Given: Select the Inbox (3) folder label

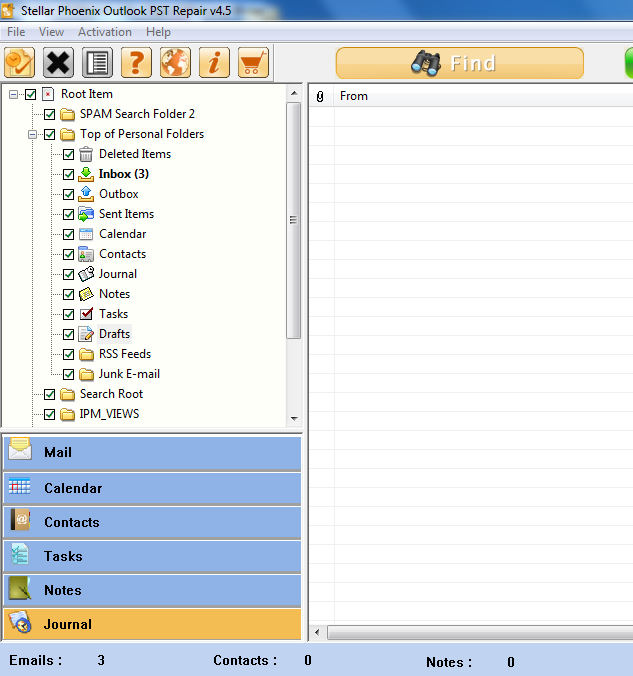Looking at the screenshot, I should pos(124,174).
